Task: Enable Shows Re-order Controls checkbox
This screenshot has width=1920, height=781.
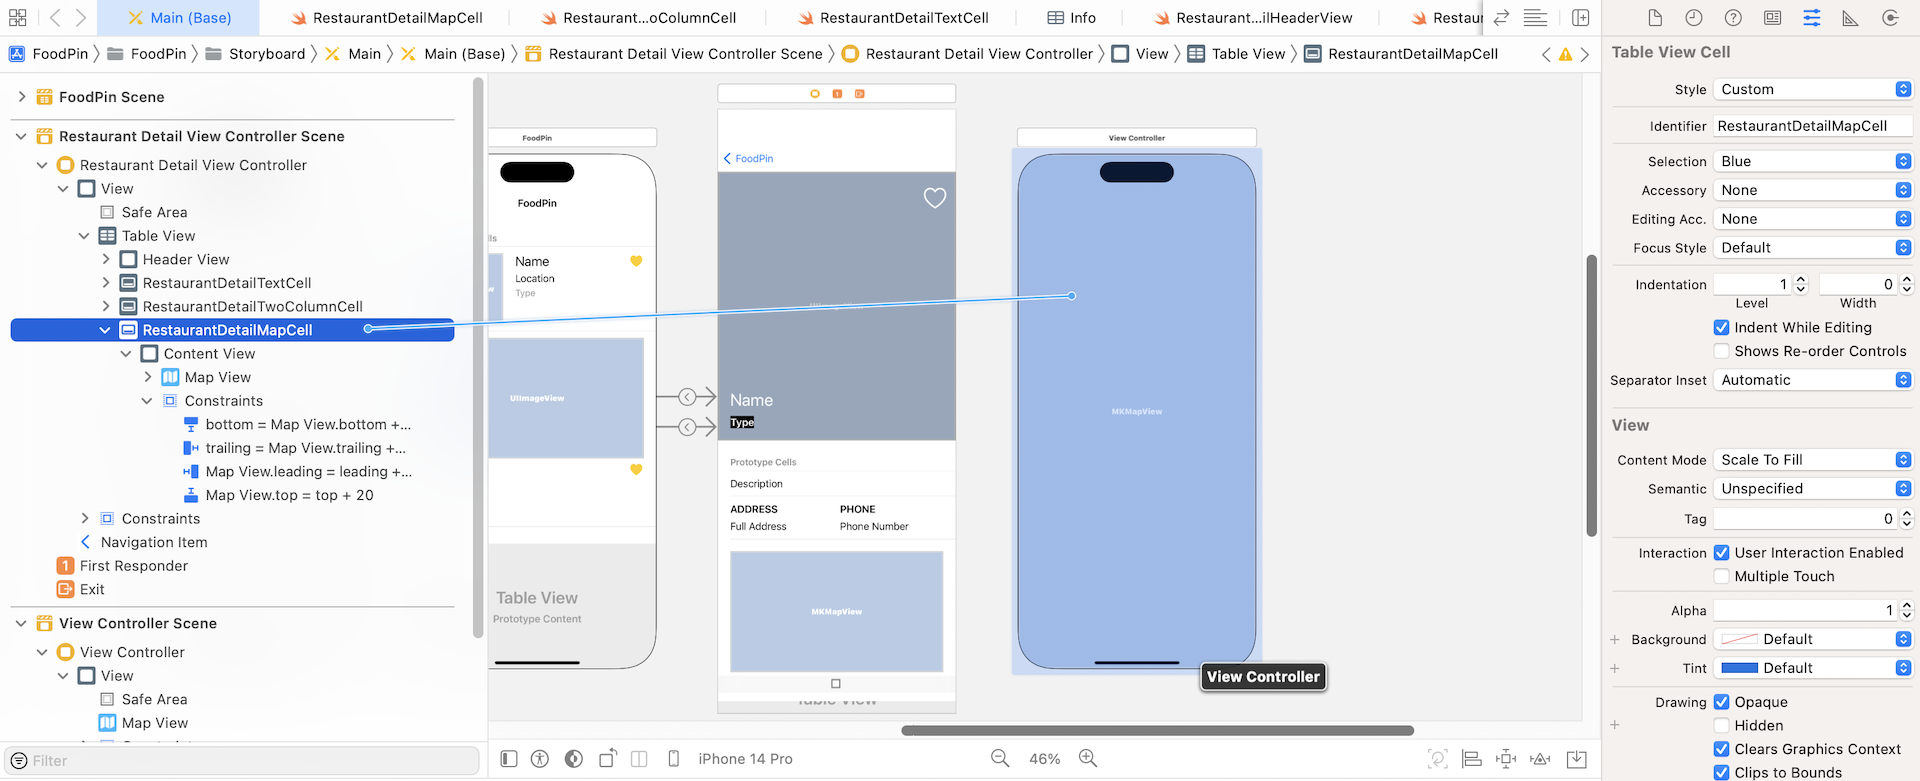Action: tap(1721, 351)
